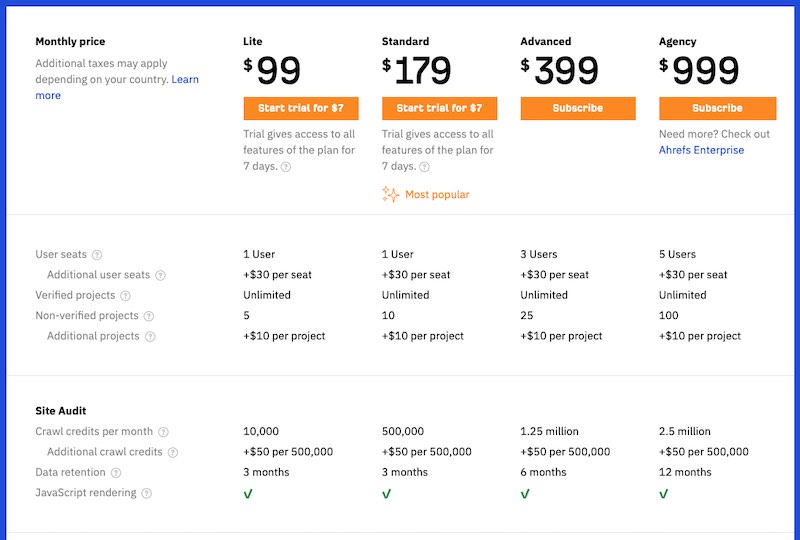Open the Ahrefs Enterprise link
Image resolution: width=800 pixels, height=540 pixels.
pos(701,150)
